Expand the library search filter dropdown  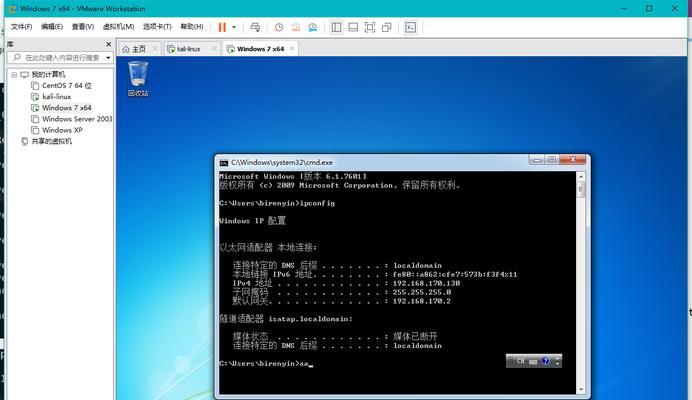pos(109,58)
